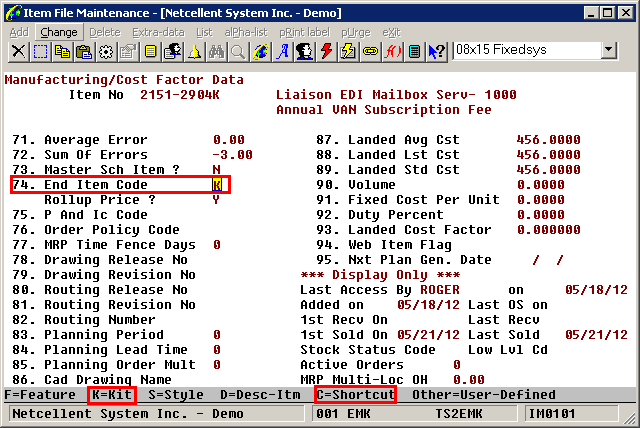Click the Rollup Price Y value
The height and width of the screenshot is (428, 640).
coord(216,200)
